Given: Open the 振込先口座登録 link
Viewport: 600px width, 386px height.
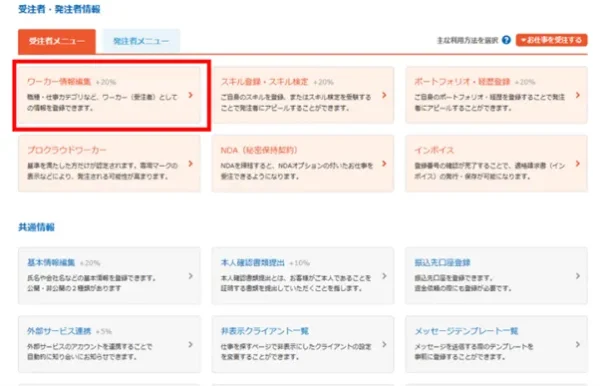Looking at the screenshot, I should 442,262.
